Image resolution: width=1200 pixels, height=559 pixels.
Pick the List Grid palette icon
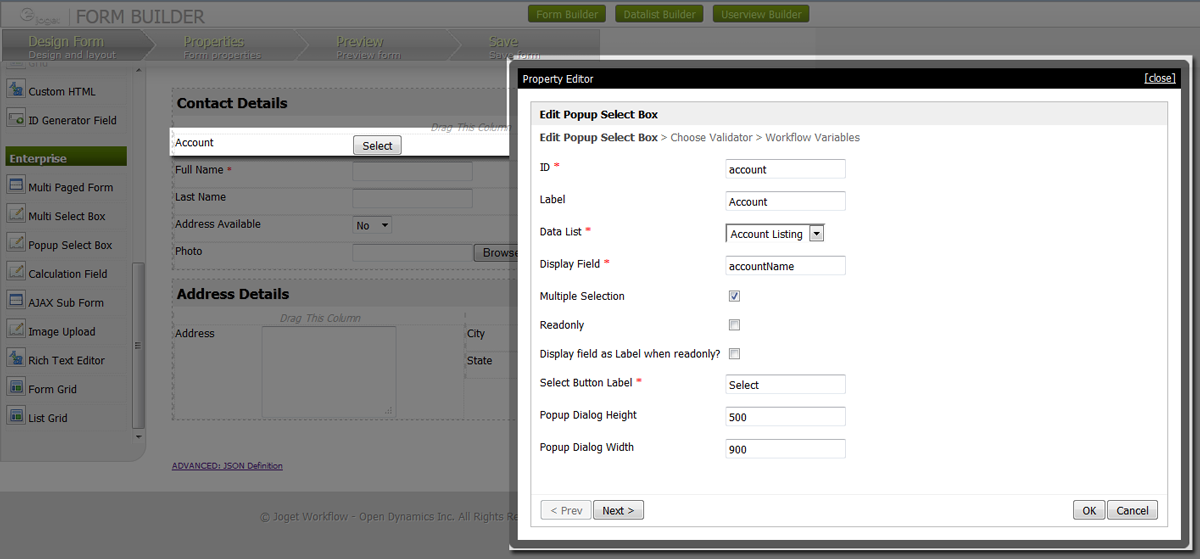tap(16, 417)
